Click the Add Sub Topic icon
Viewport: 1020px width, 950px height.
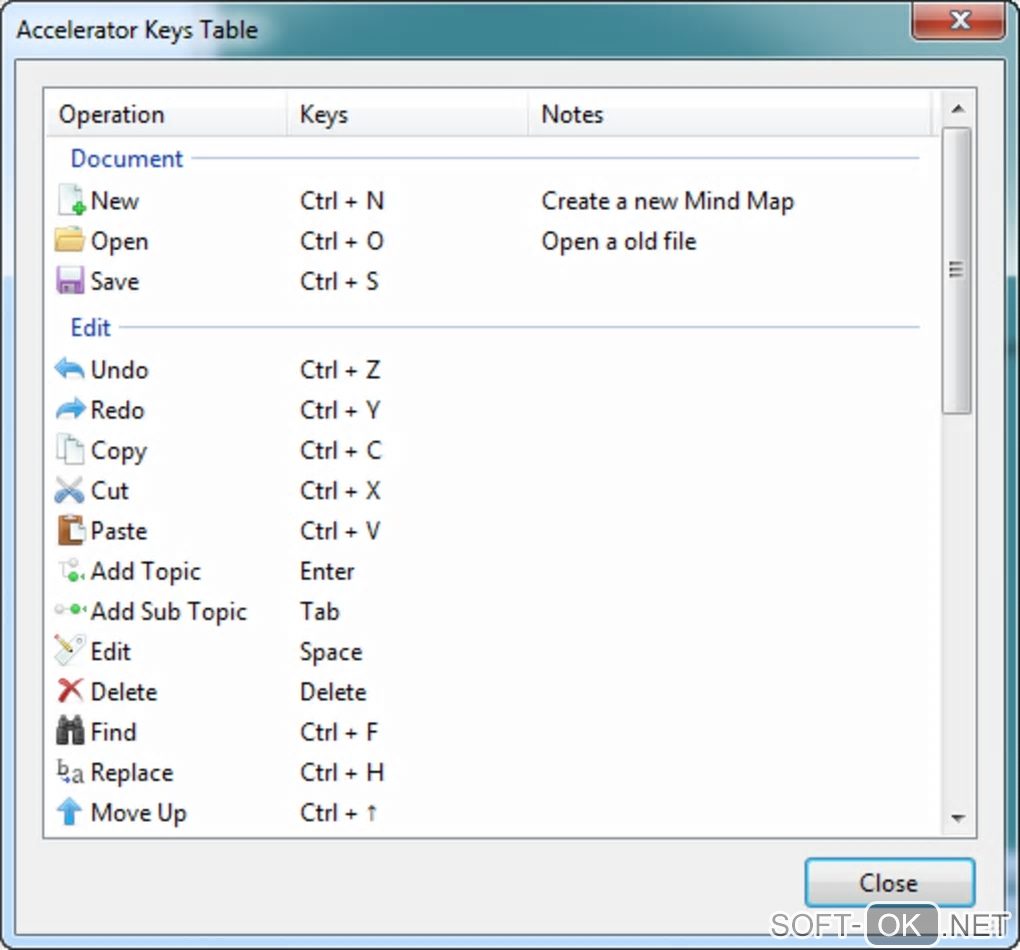tap(70, 612)
